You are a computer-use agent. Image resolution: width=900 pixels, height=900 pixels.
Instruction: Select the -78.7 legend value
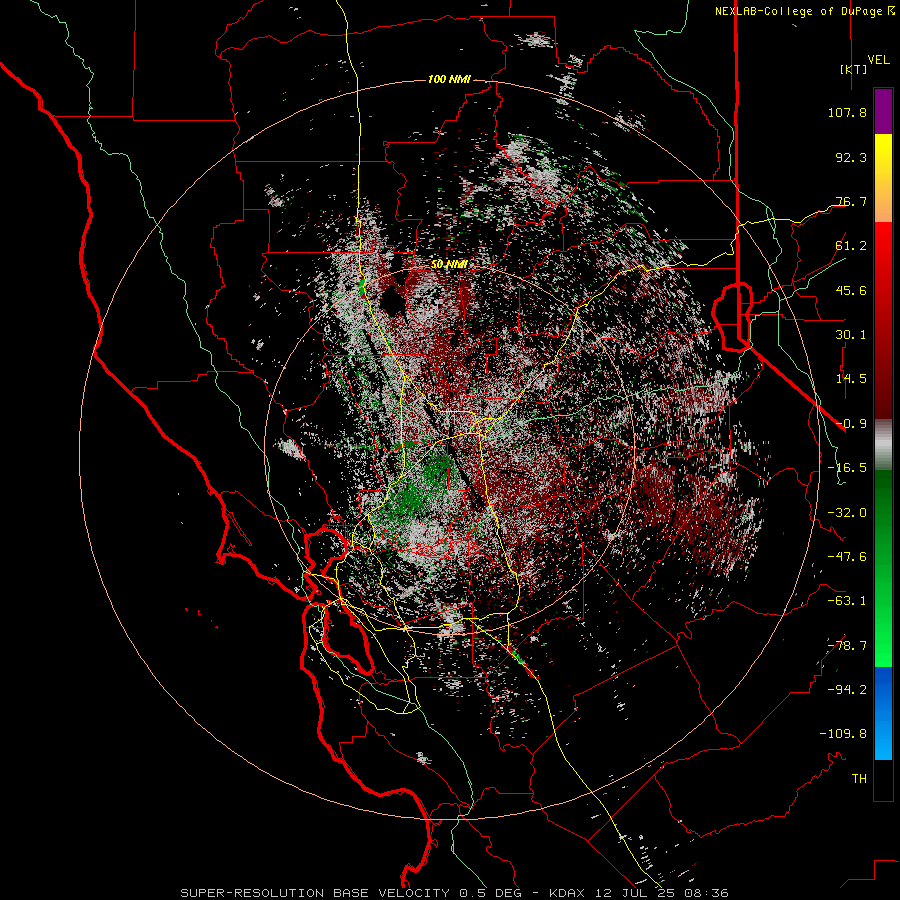(x=847, y=646)
